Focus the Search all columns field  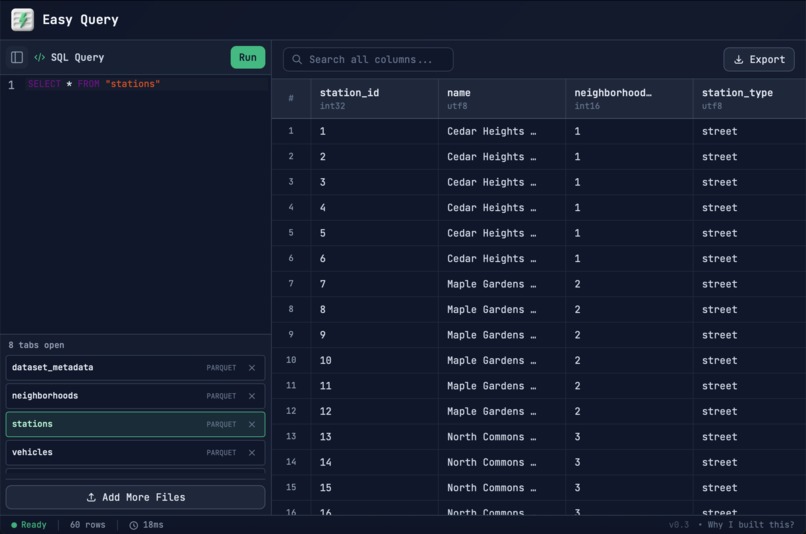tap(368, 60)
